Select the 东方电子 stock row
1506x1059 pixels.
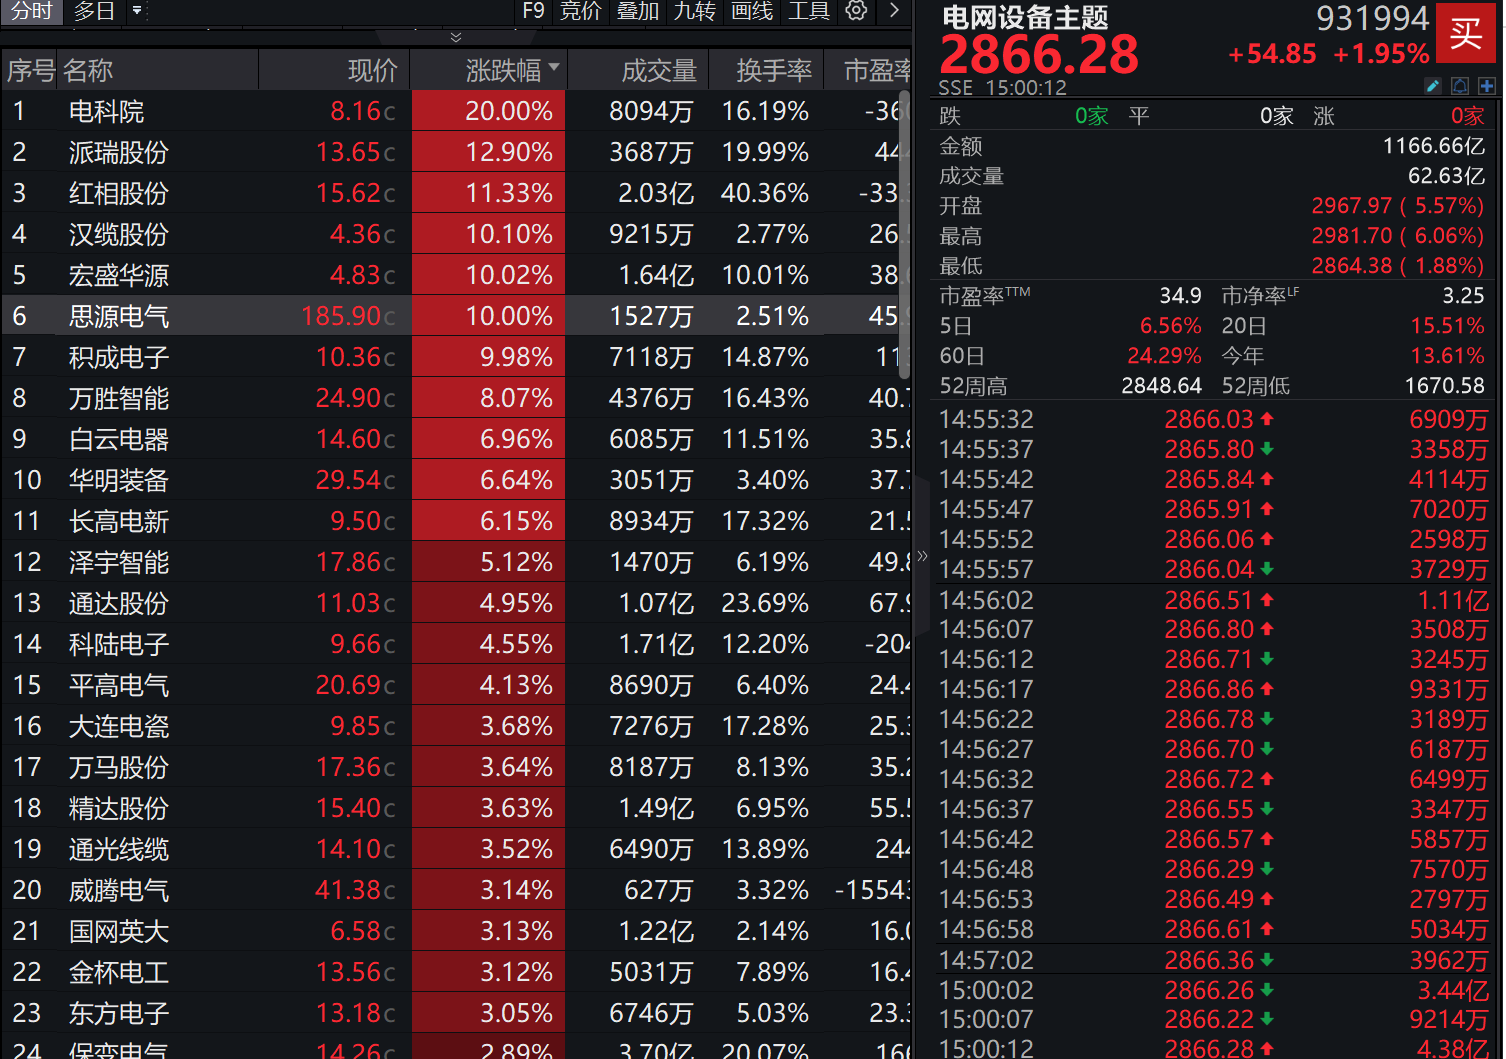[456, 1013]
